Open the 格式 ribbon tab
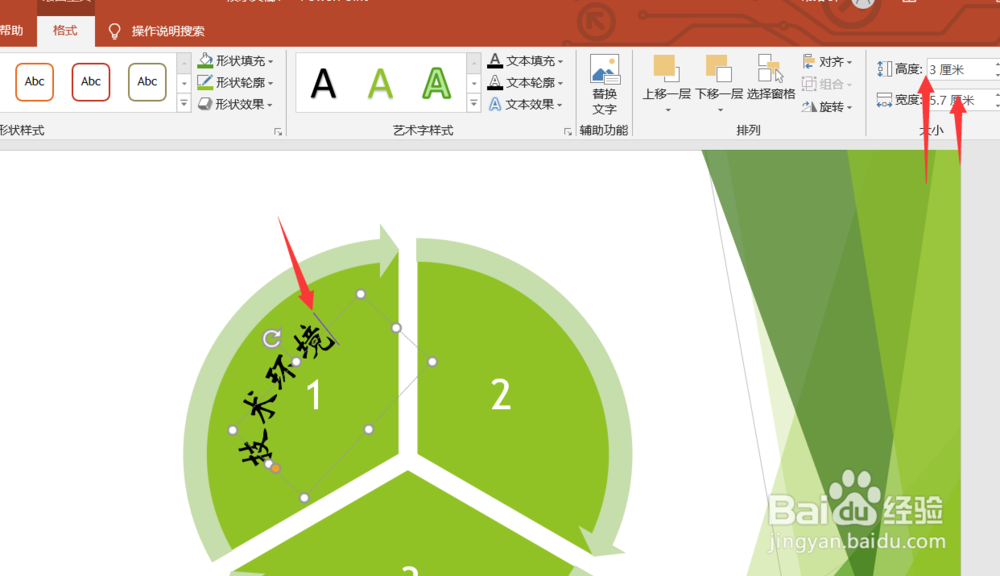This screenshot has height=576, width=1000. pos(65,31)
